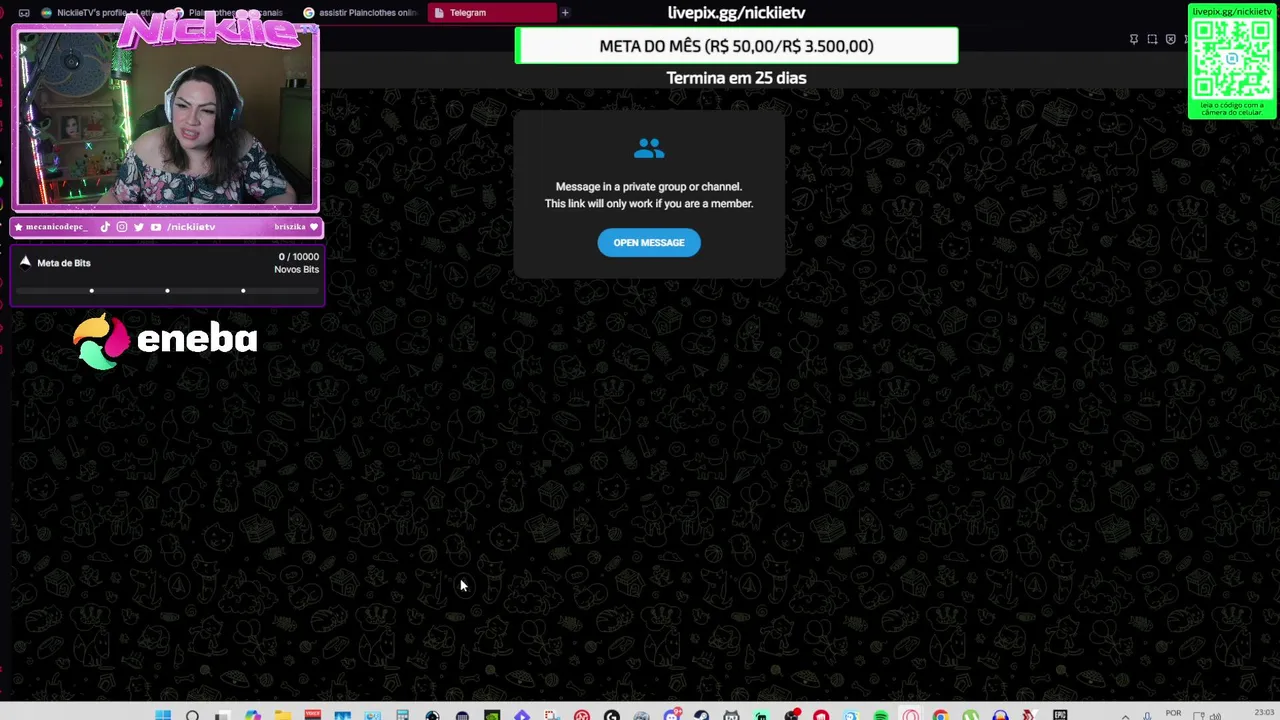Open Windows taskbar search

[x=193, y=715]
